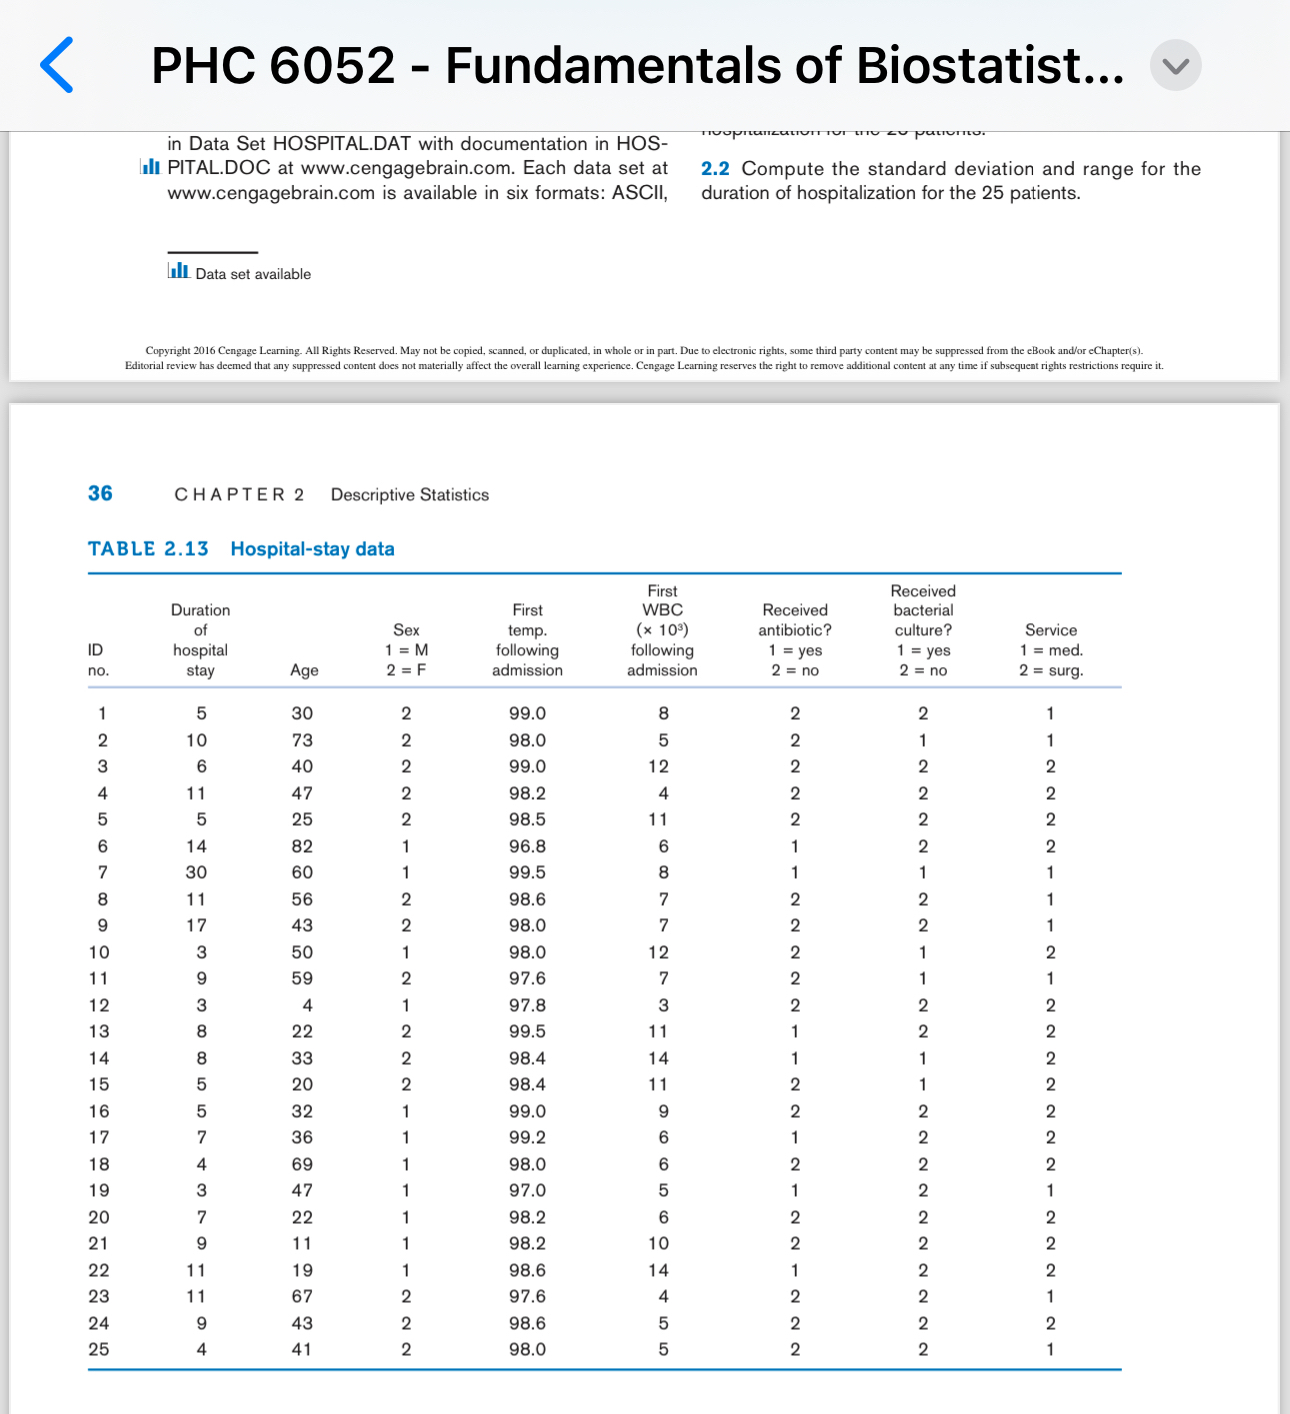Open the title options chevron
Image resolution: width=1290 pixels, height=1414 pixels.
(1175, 66)
